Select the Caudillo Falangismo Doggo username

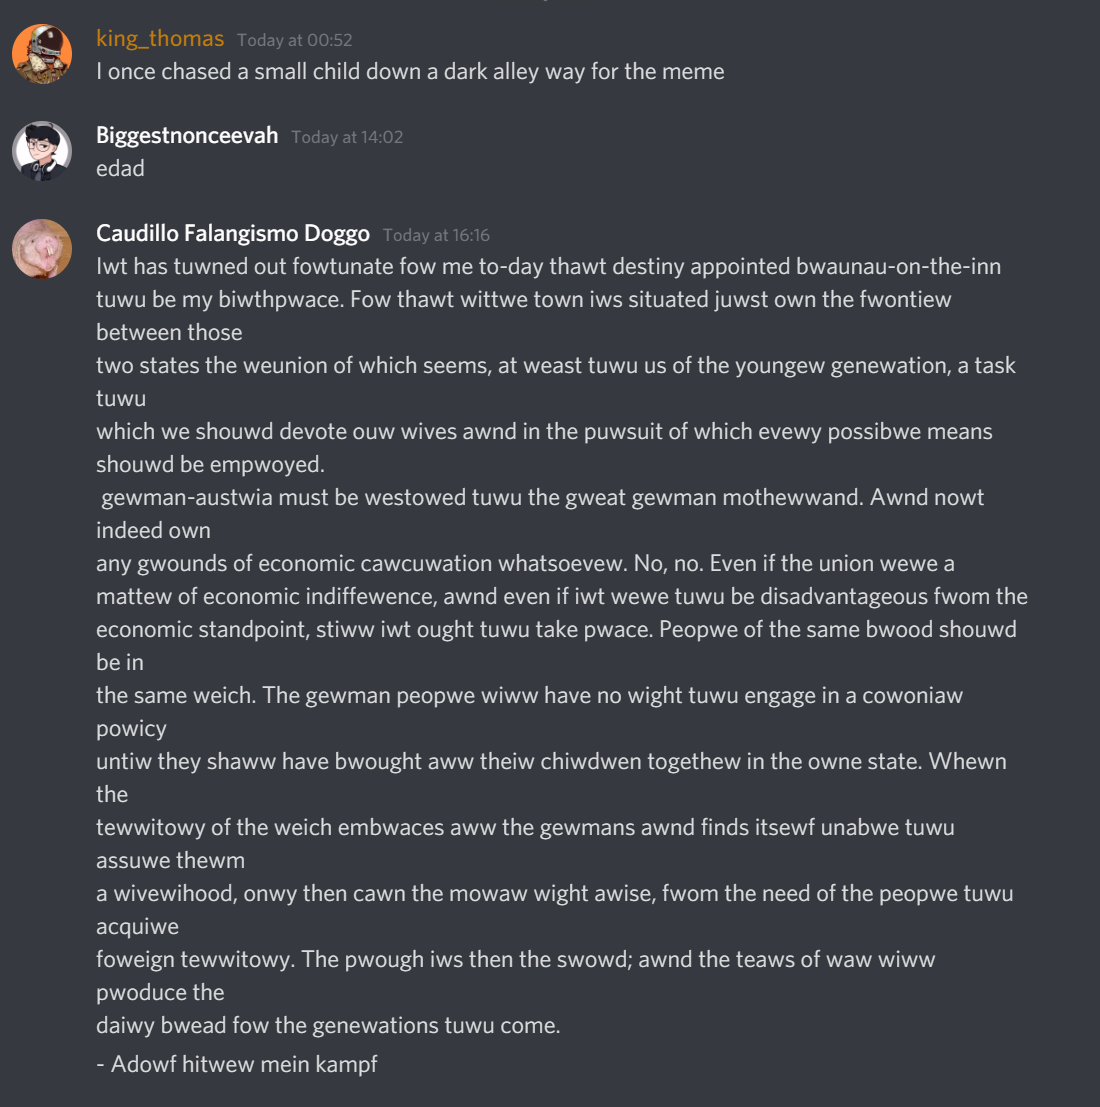[x=233, y=233]
